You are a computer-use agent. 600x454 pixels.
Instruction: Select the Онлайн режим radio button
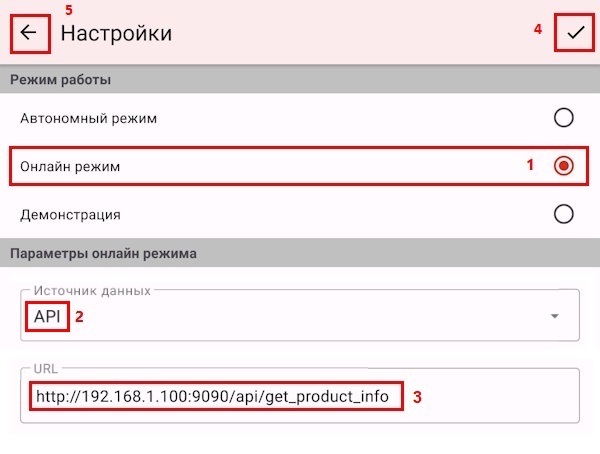click(563, 166)
